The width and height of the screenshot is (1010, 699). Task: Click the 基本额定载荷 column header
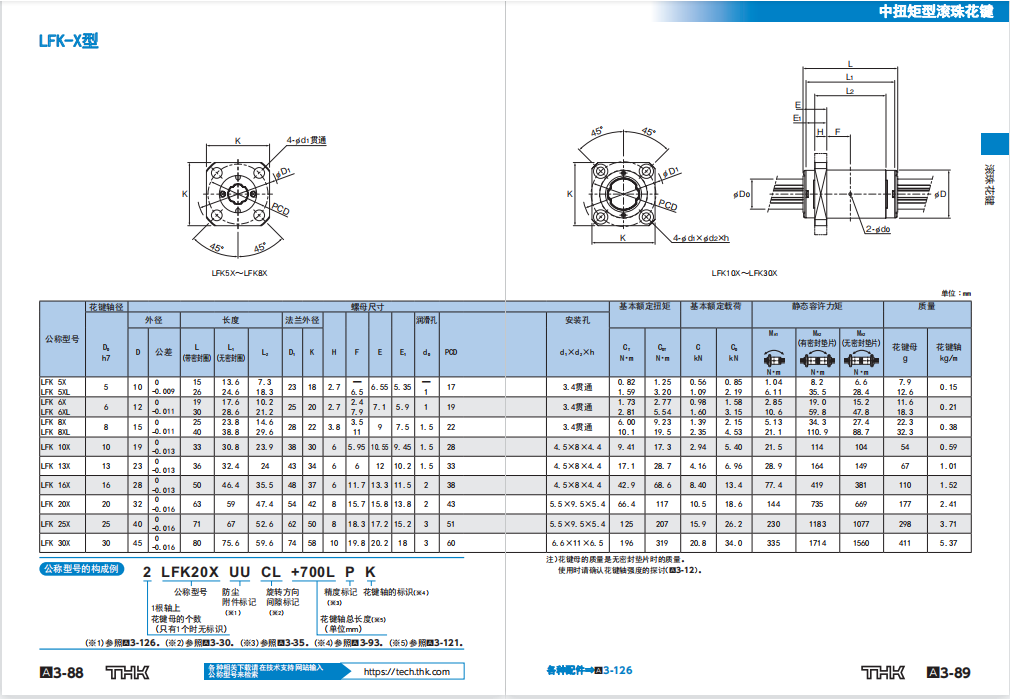pyautogui.click(x=716, y=307)
